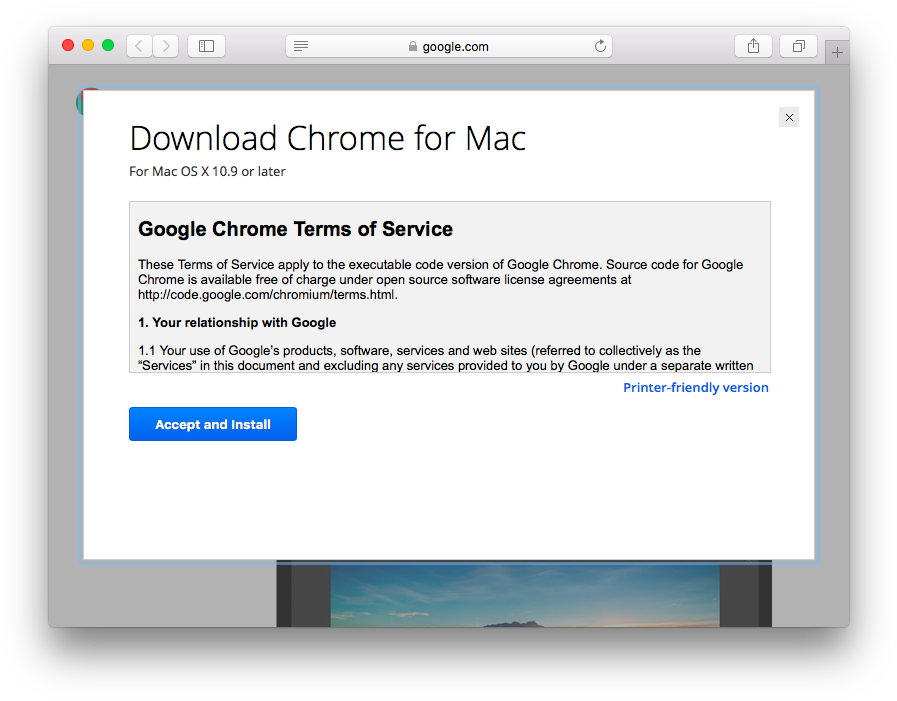Image resolution: width=897 pixels, height=701 pixels.
Task: Show all open tabs overview
Action: click(x=797, y=45)
